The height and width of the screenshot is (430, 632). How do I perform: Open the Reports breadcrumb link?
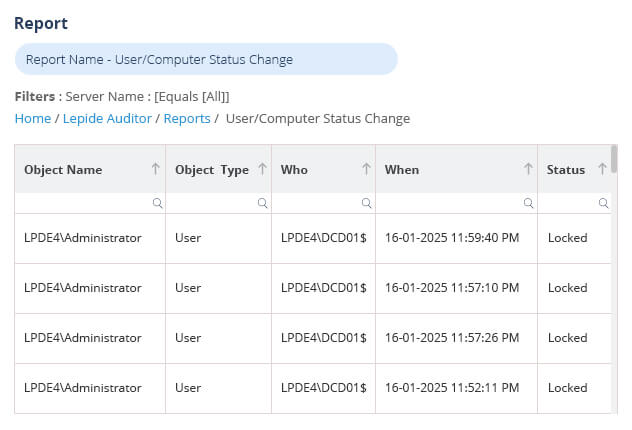[x=187, y=118]
